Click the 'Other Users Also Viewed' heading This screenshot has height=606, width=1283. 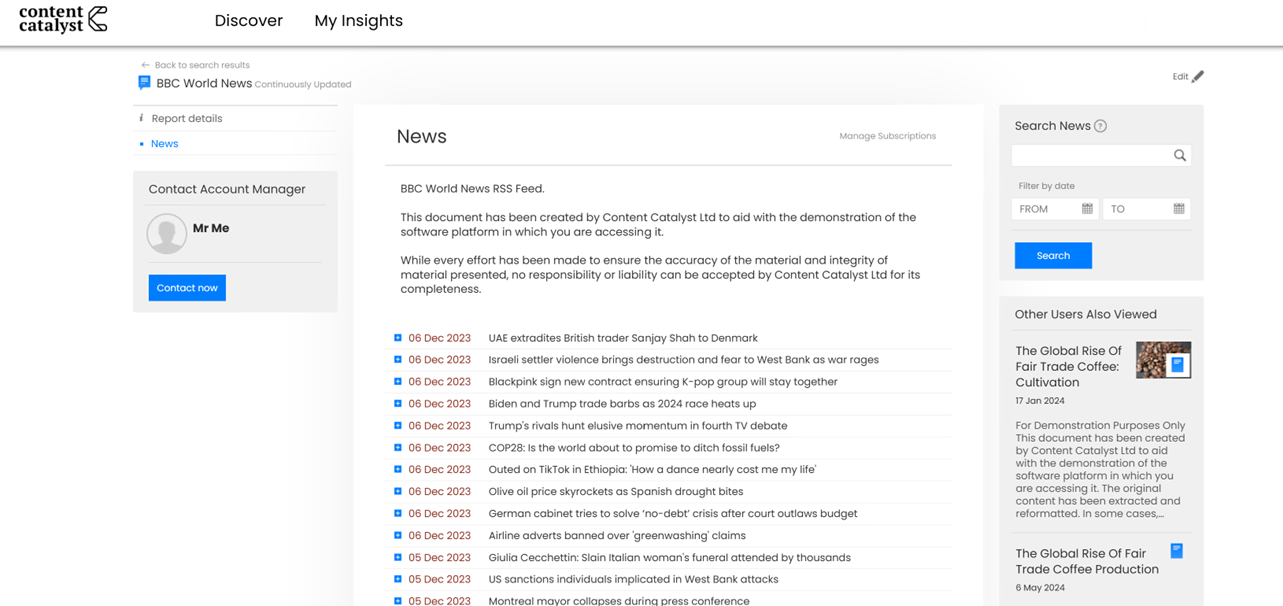(1086, 314)
